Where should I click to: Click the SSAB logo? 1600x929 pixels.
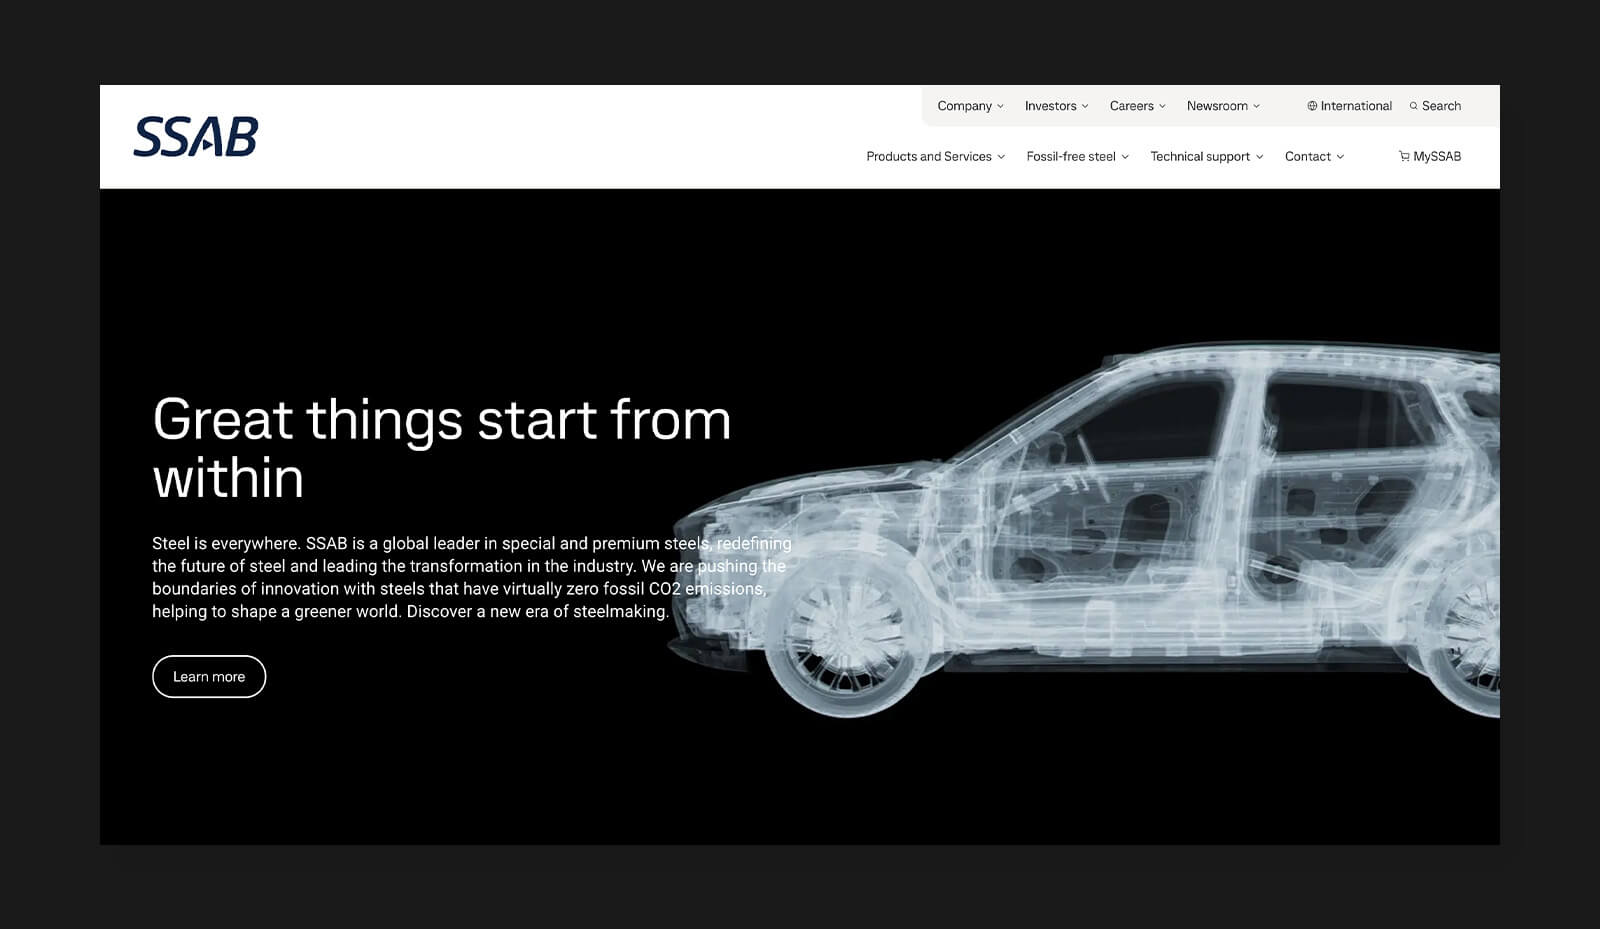(196, 137)
